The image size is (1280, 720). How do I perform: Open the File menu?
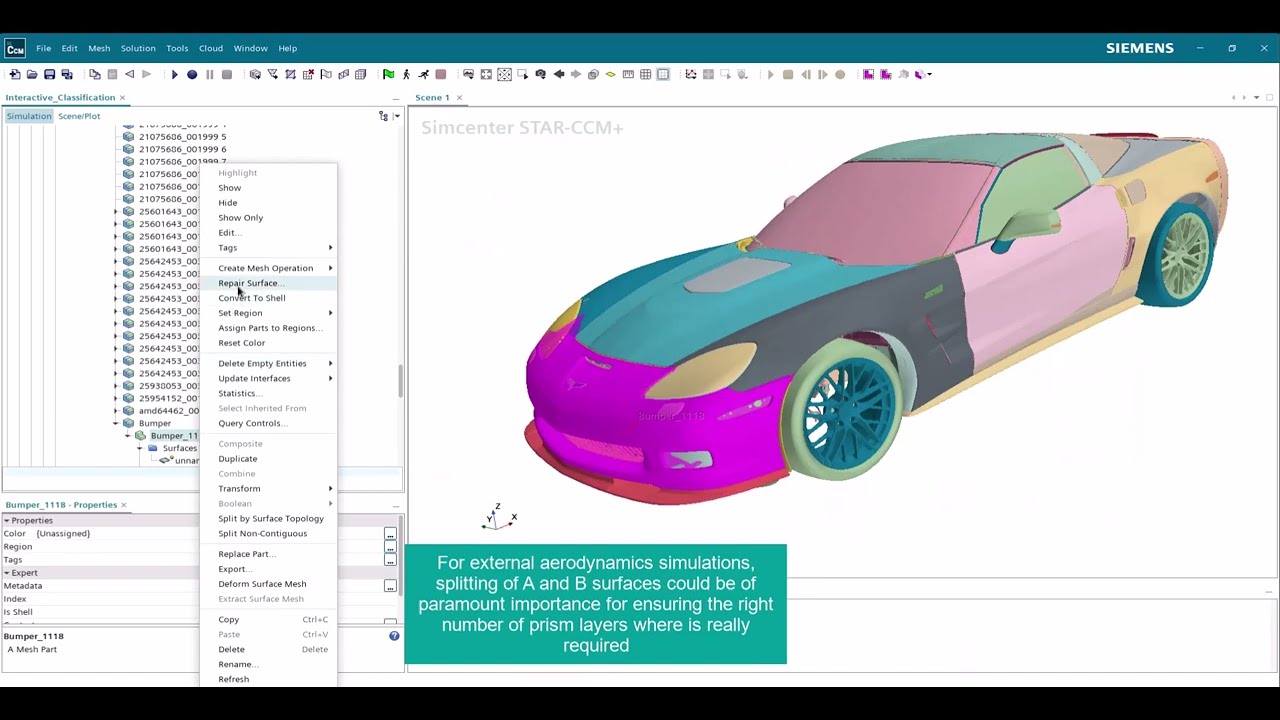pyautogui.click(x=44, y=48)
